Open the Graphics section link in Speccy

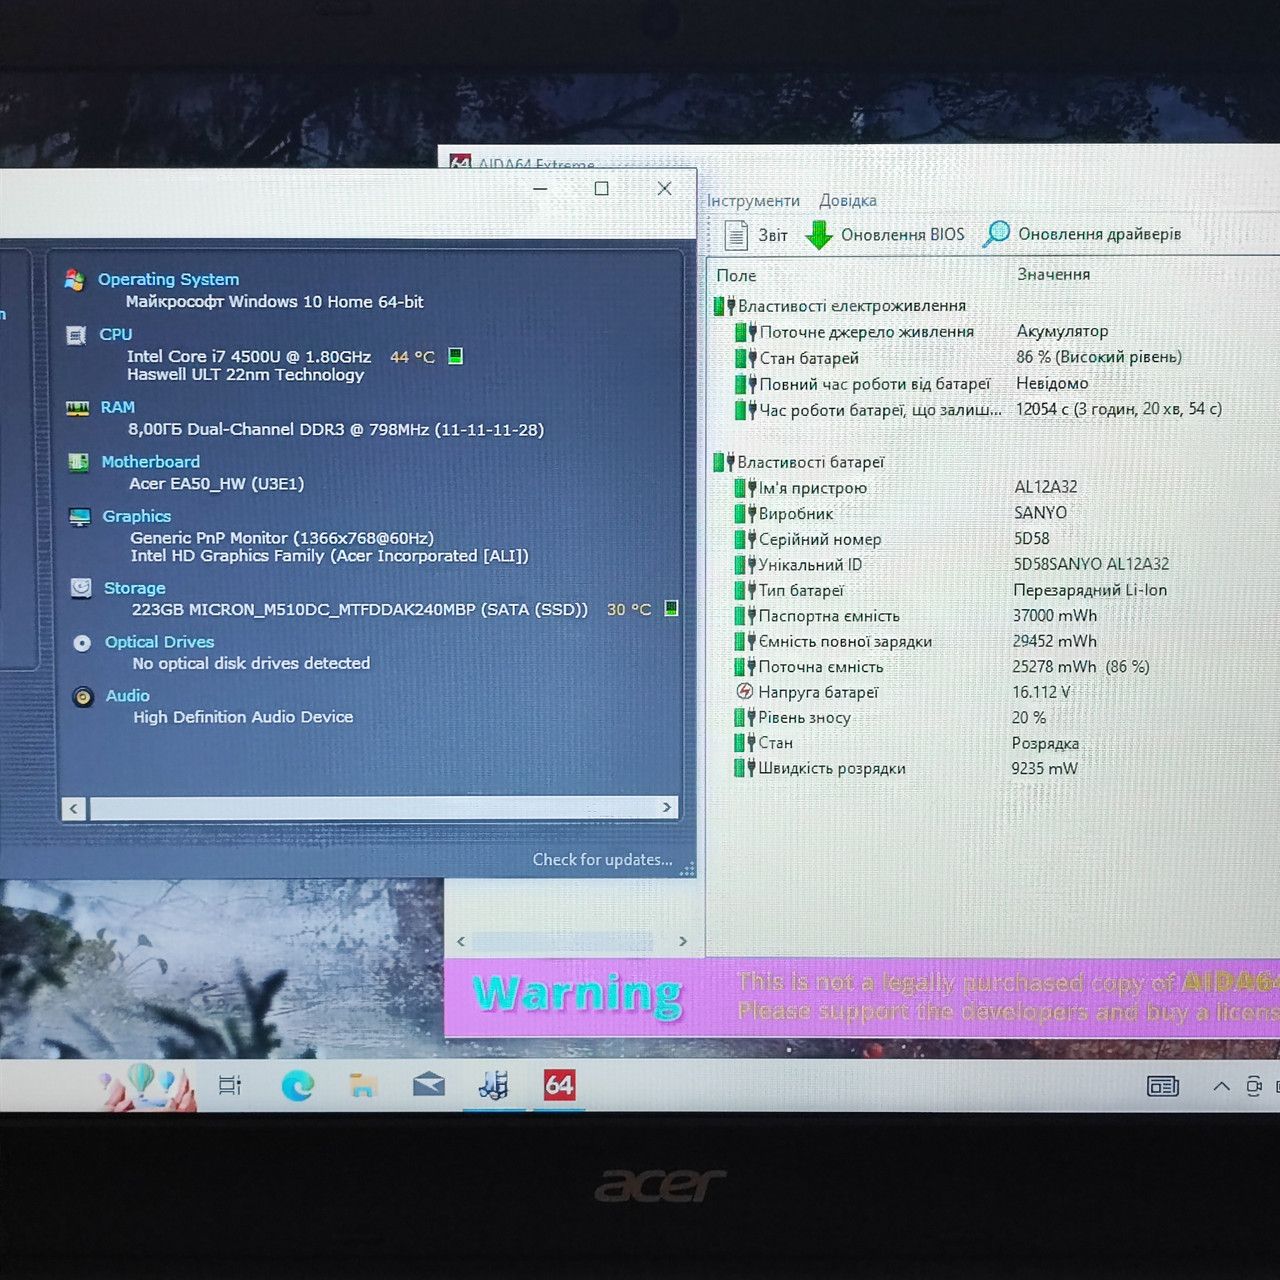(x=137, y=516)
